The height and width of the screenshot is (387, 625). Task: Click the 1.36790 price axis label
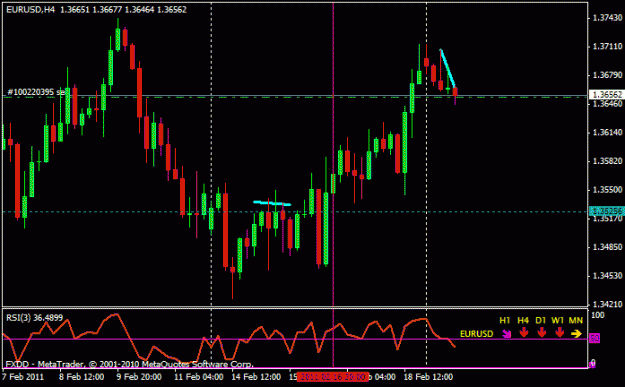pyautogui.click(x=607, y=75)
